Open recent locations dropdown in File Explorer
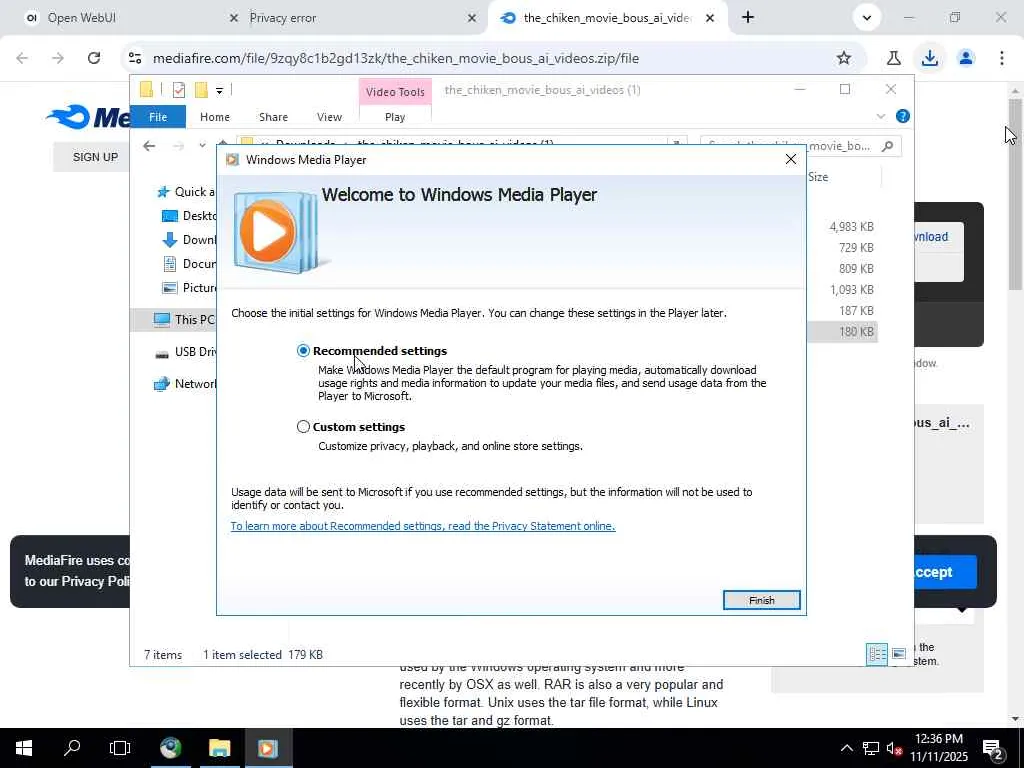Image resolution: width=1024 pixels, height=768 pixels. point(202,146)
